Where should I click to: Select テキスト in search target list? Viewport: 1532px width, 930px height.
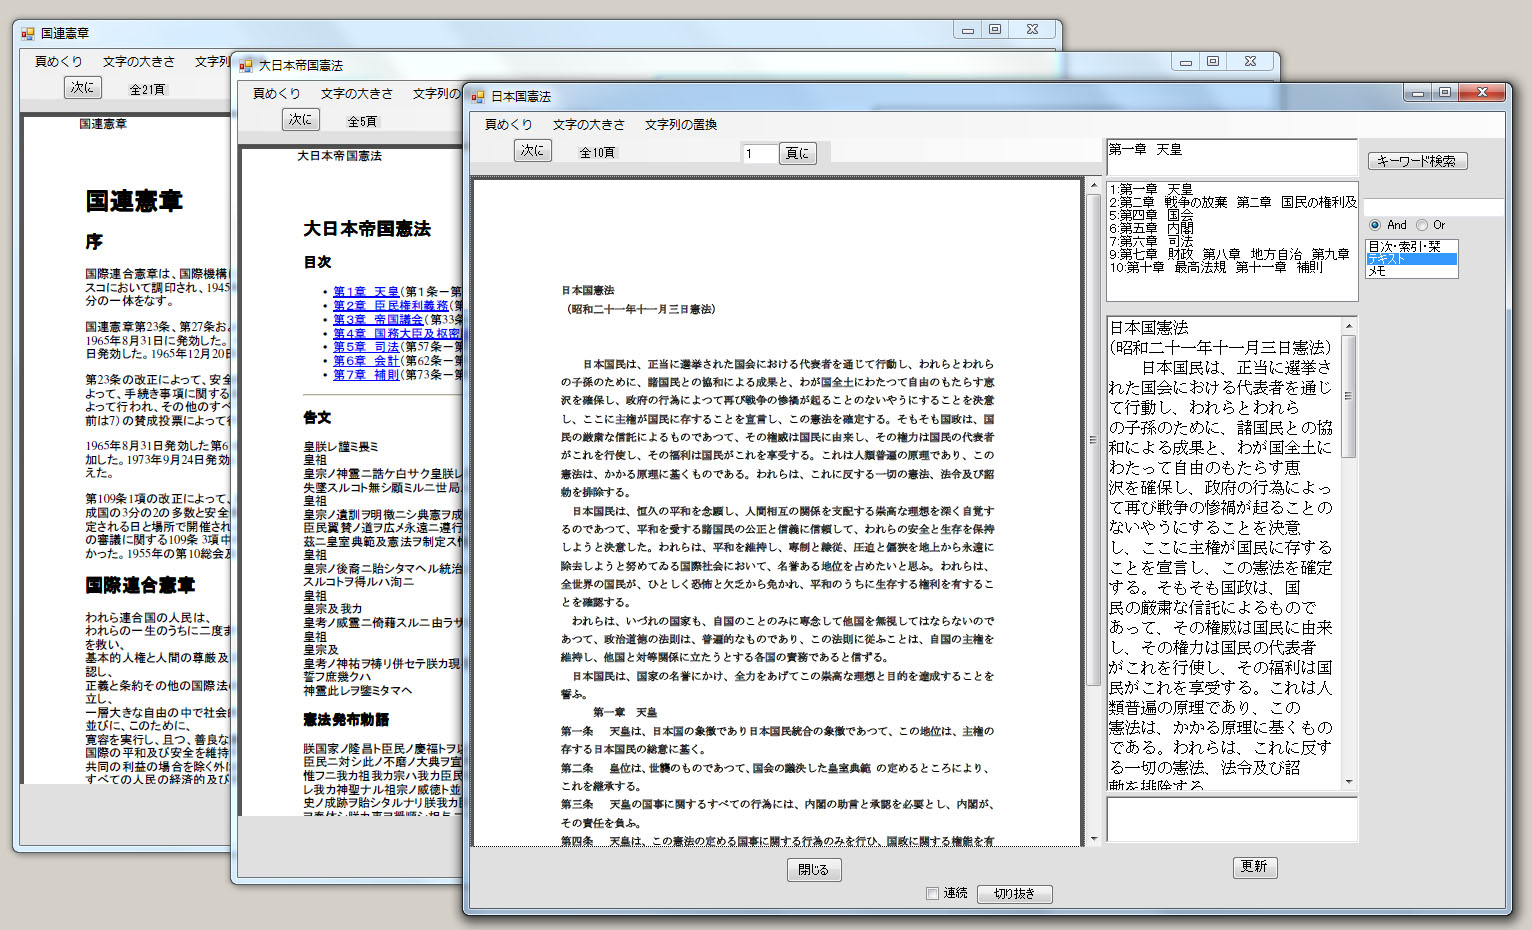point(1412,259)
